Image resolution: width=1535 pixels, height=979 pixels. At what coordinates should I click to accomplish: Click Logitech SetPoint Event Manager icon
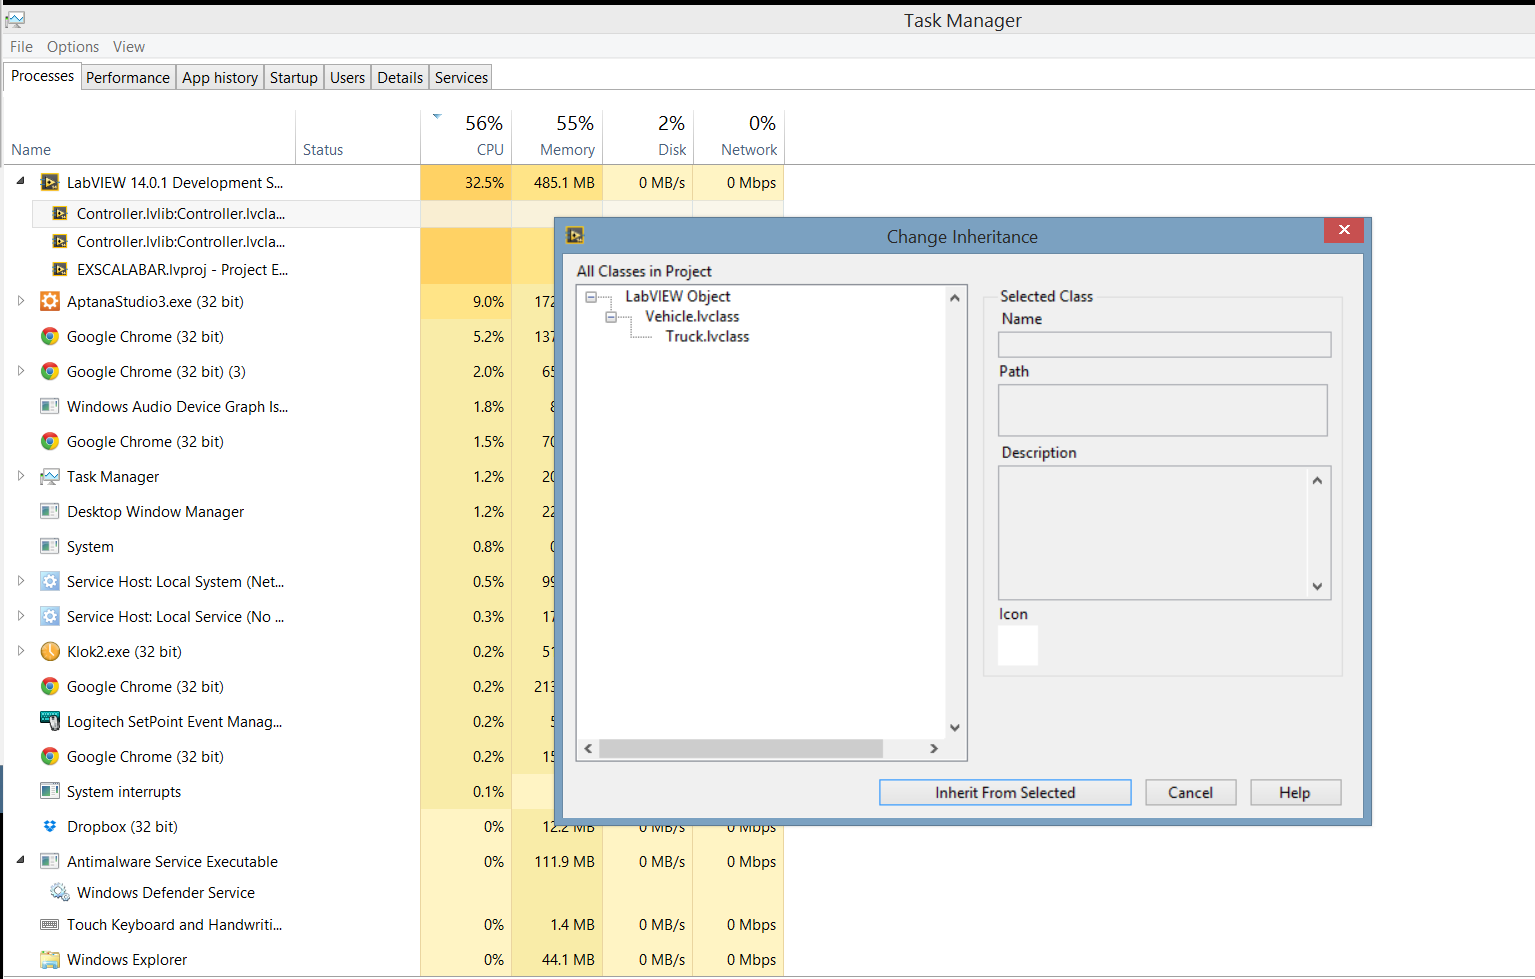49,721
